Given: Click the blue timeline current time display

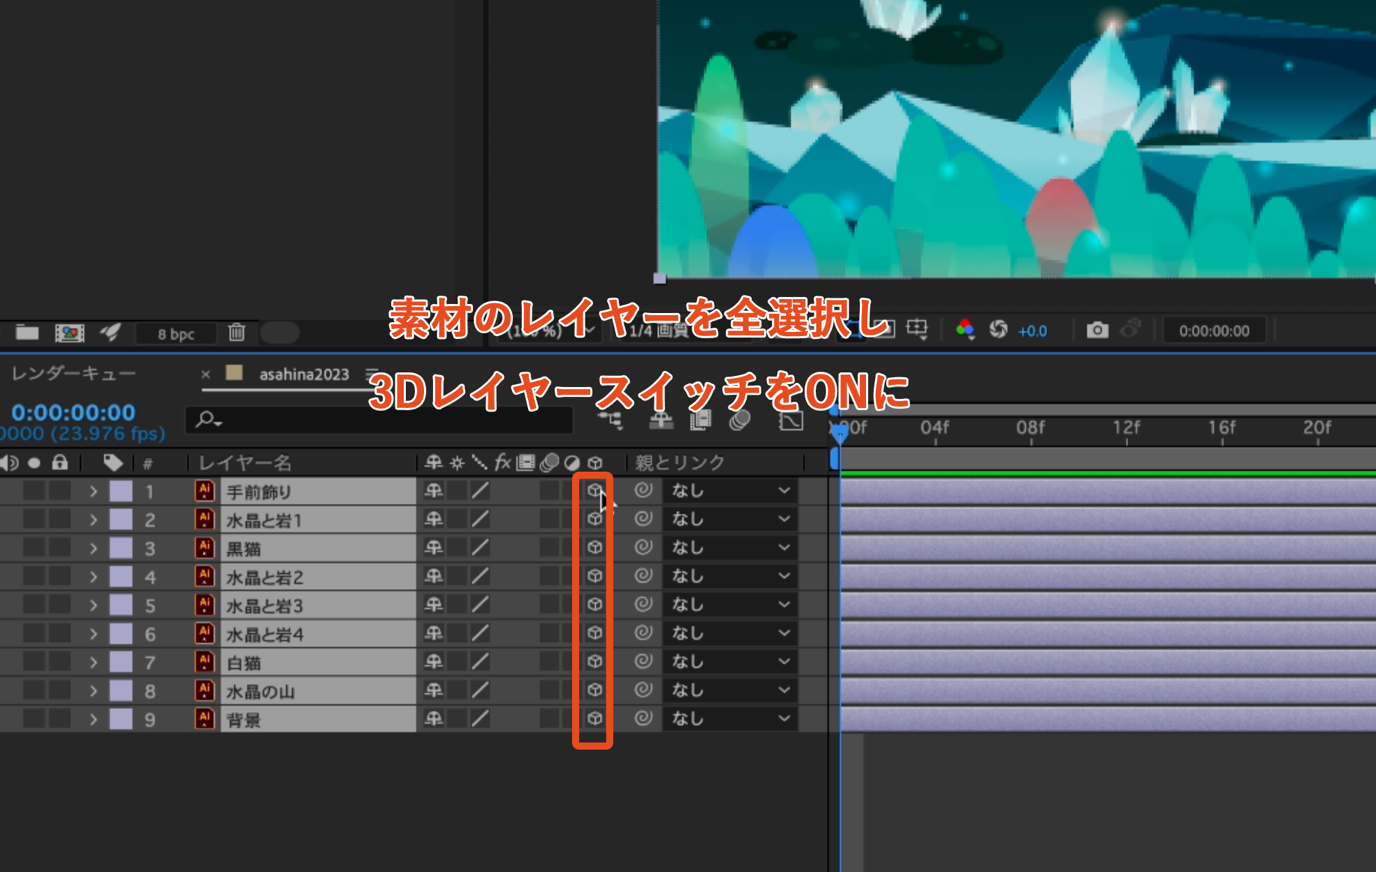Looking at the screenshot, I should click(73, 412).
